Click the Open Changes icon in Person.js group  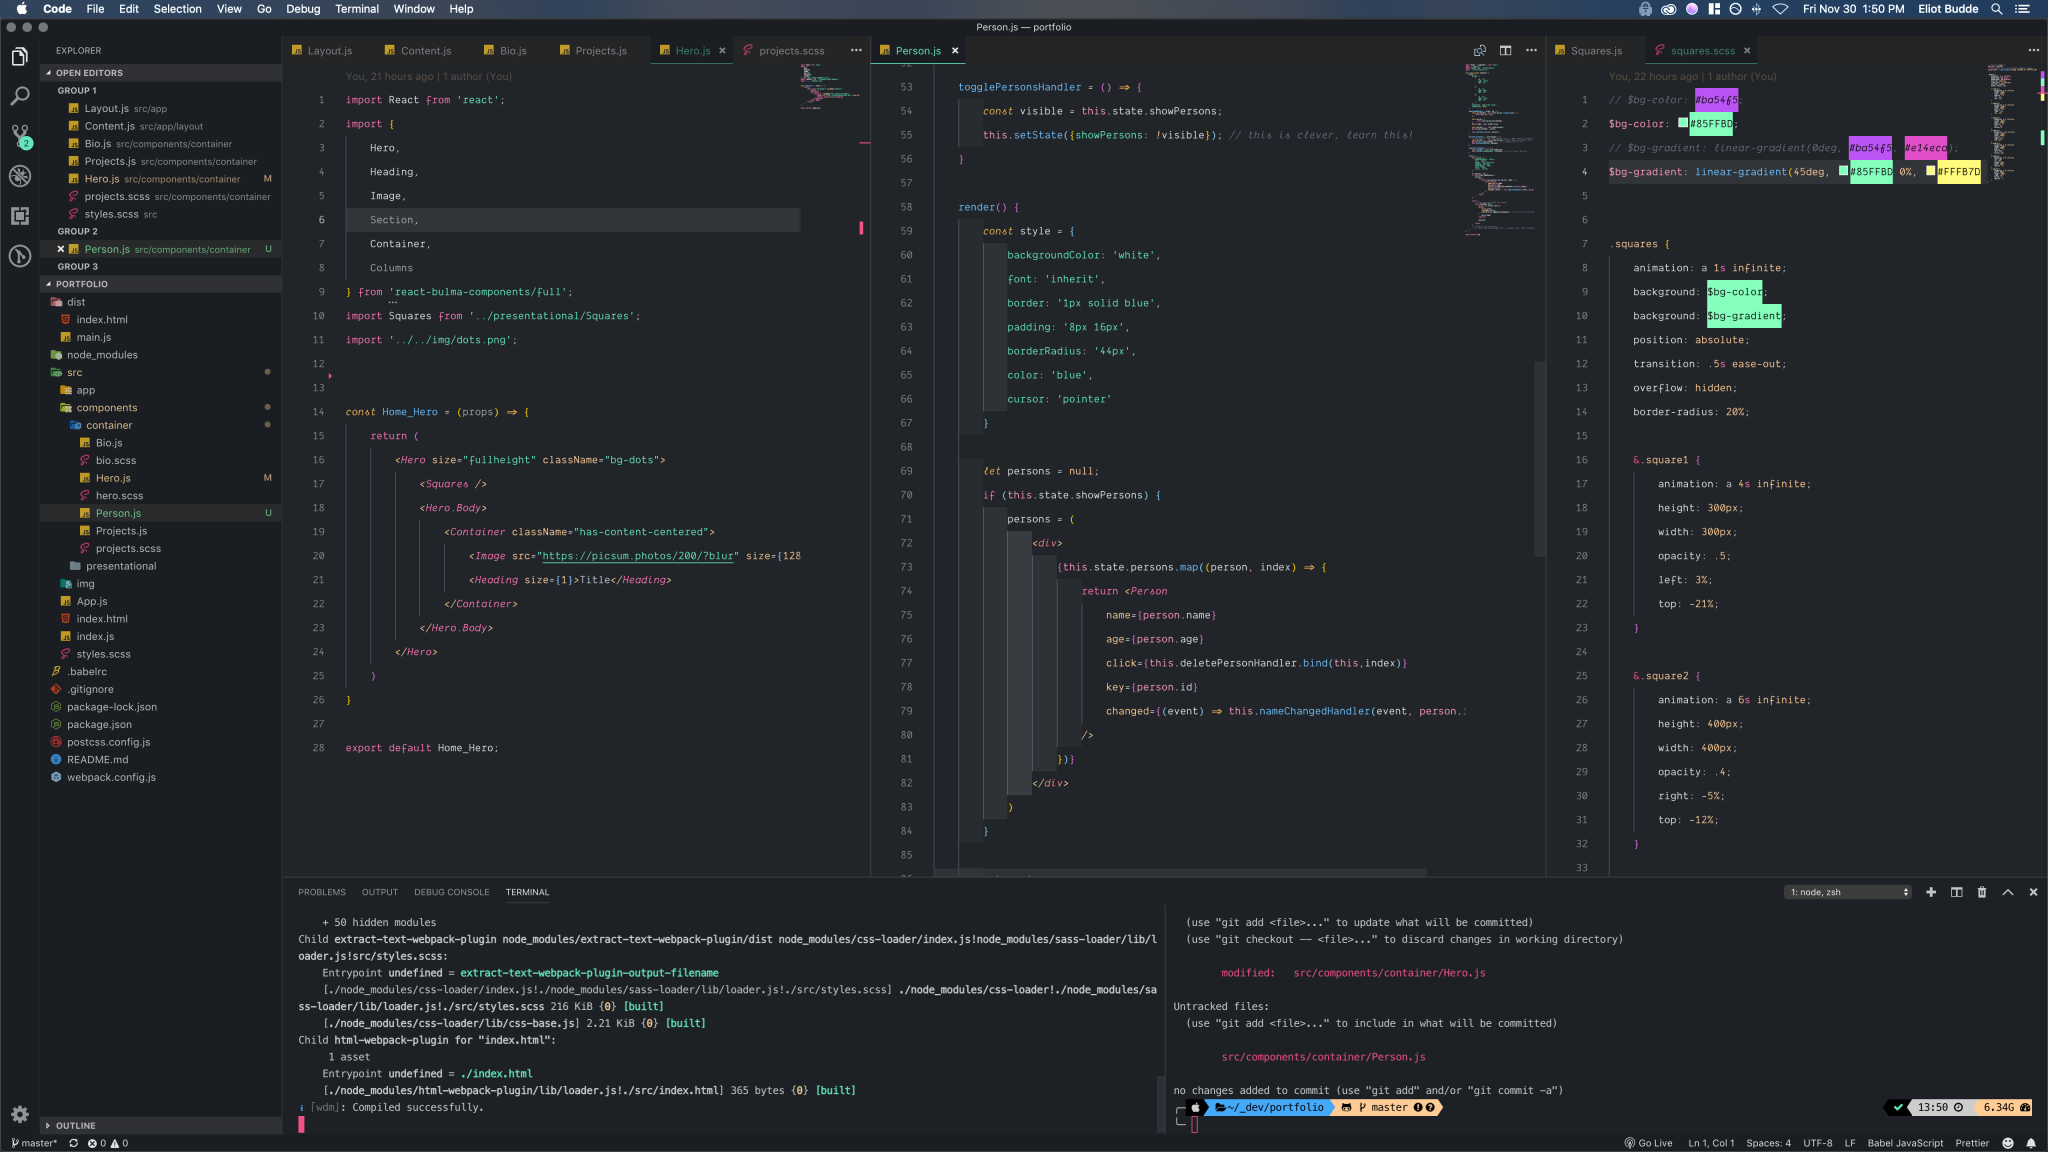(1479, 50)
